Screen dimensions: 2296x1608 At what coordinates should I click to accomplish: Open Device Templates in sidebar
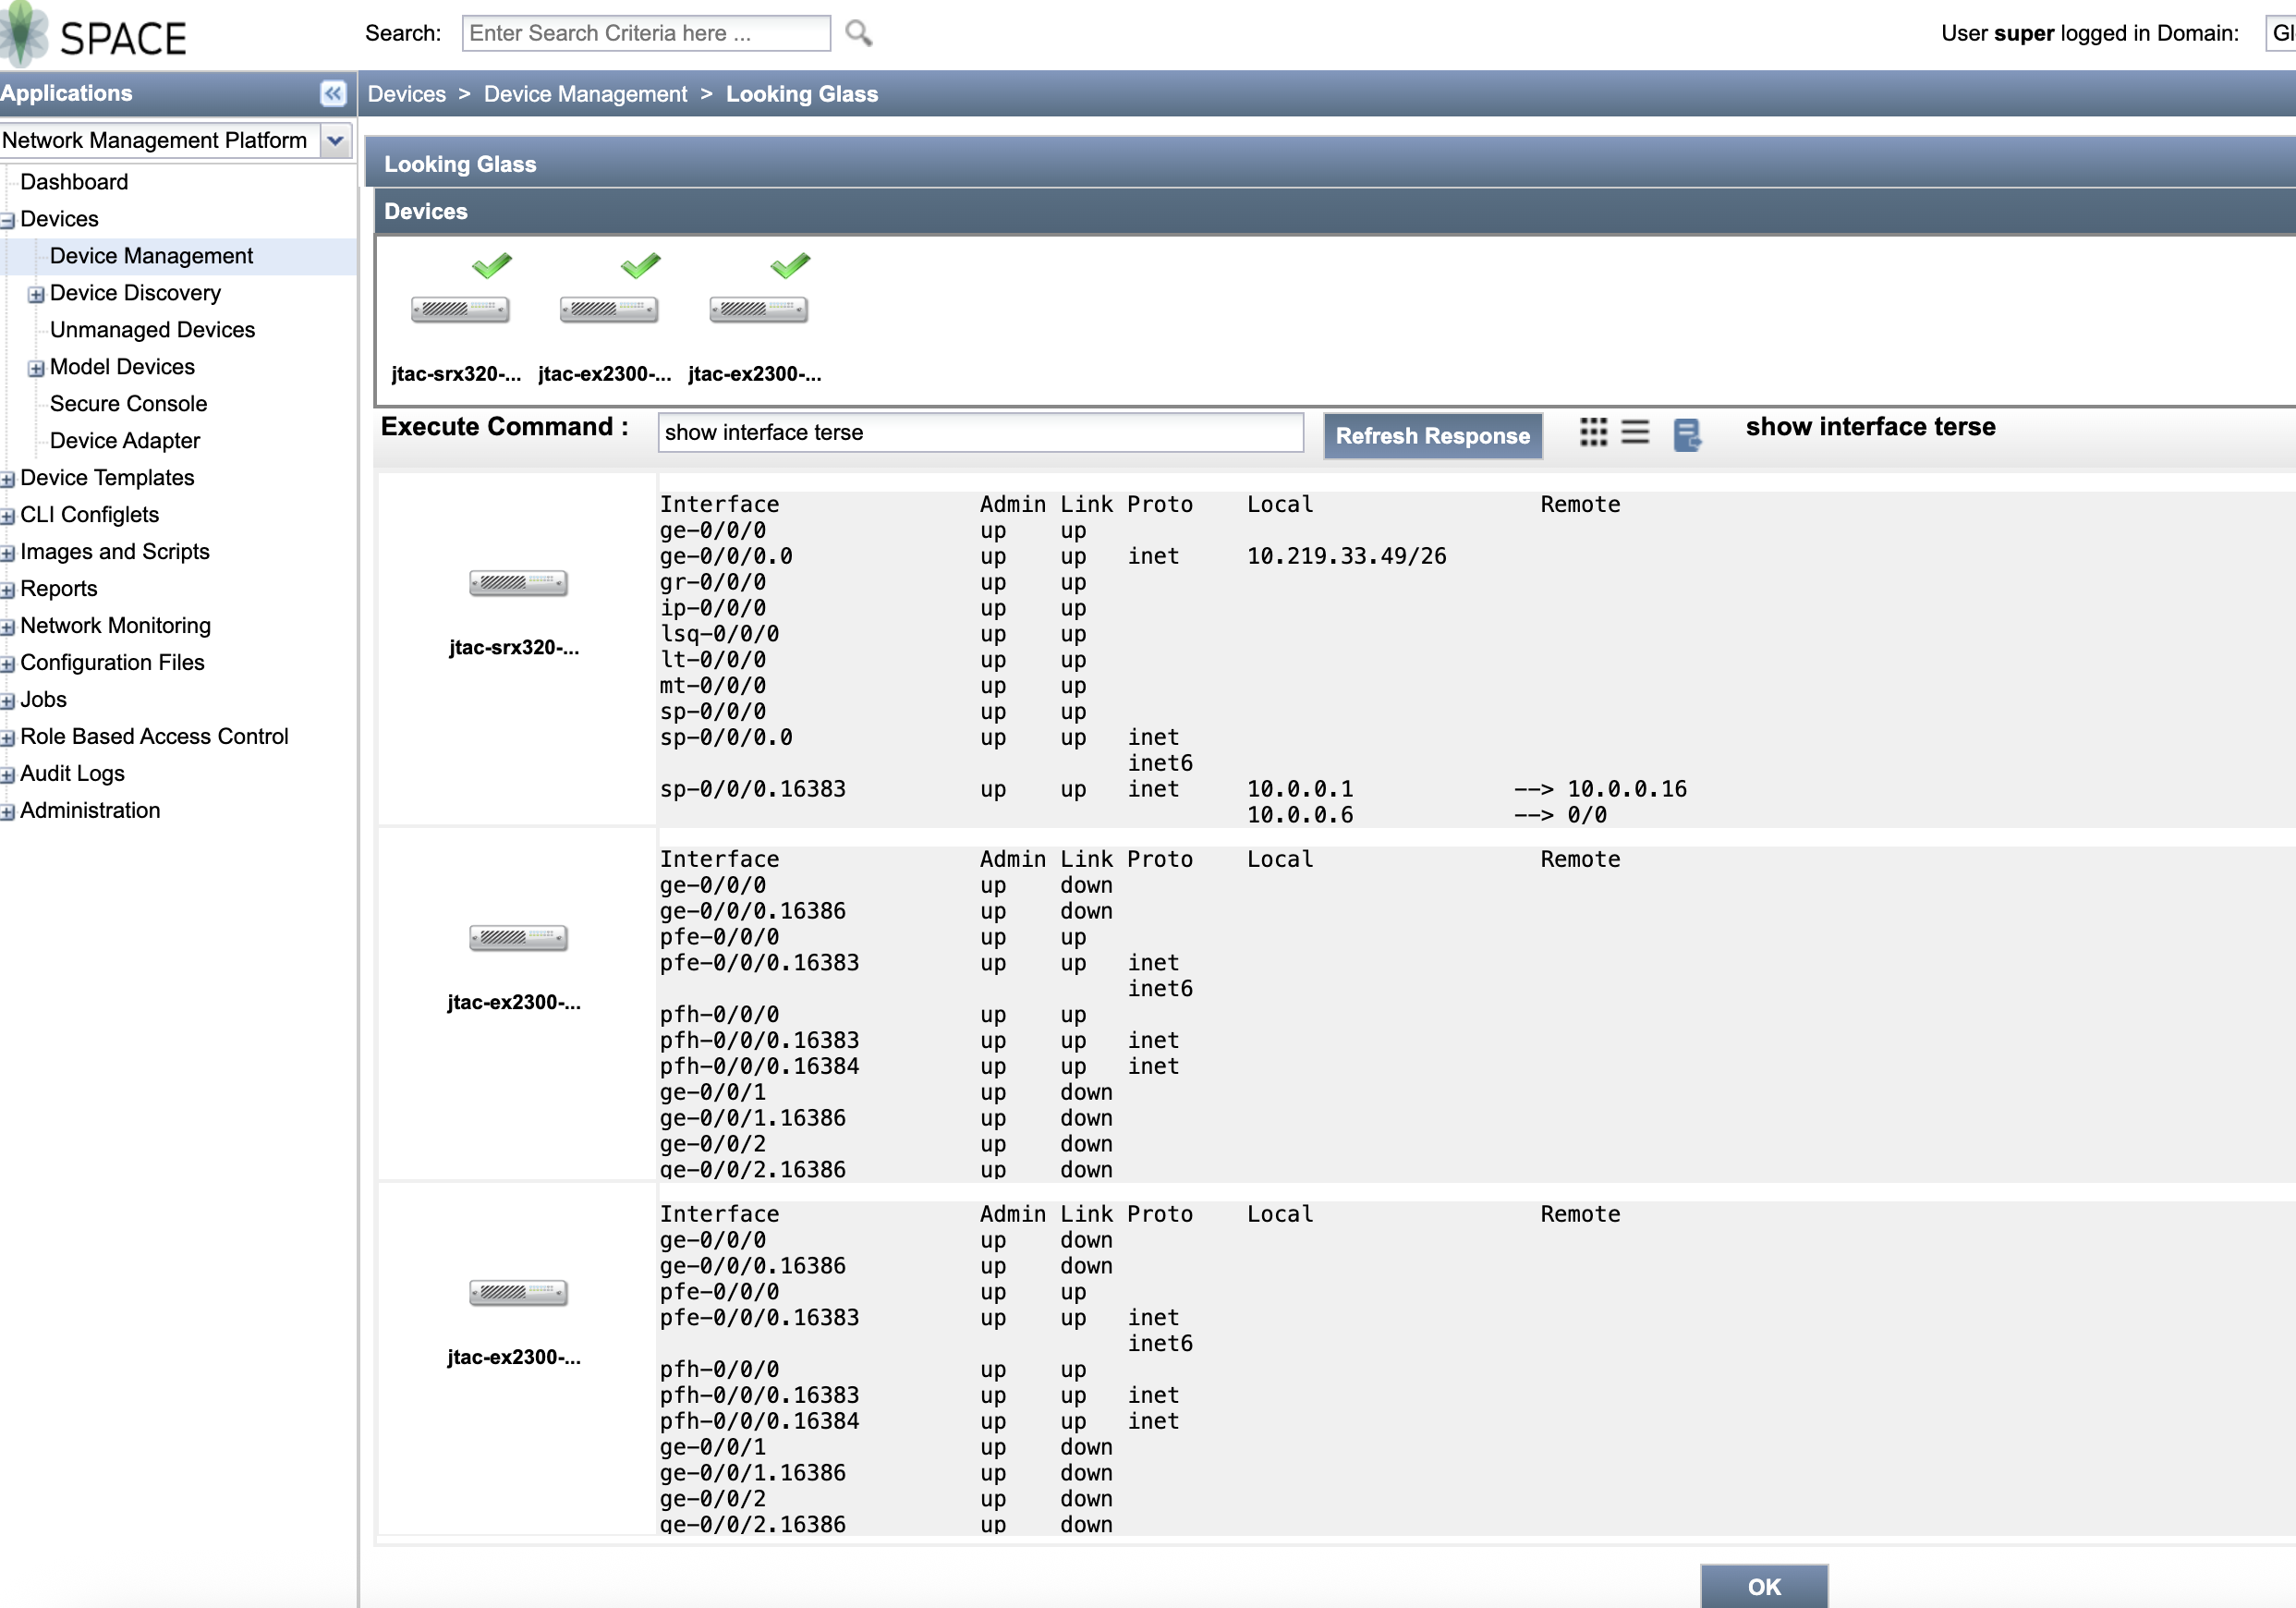pyautogui.click(x=107, y=478)
